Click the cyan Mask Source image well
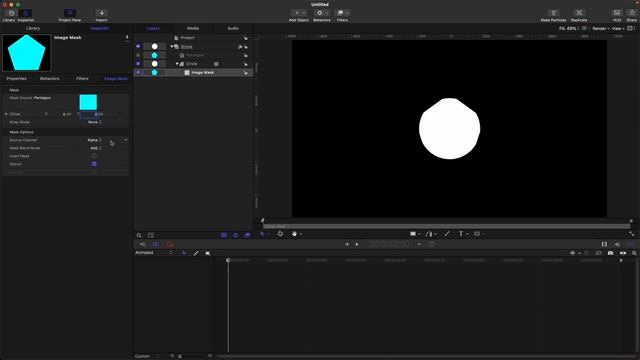The image size is (640, 360). click(x=88, y=102)
